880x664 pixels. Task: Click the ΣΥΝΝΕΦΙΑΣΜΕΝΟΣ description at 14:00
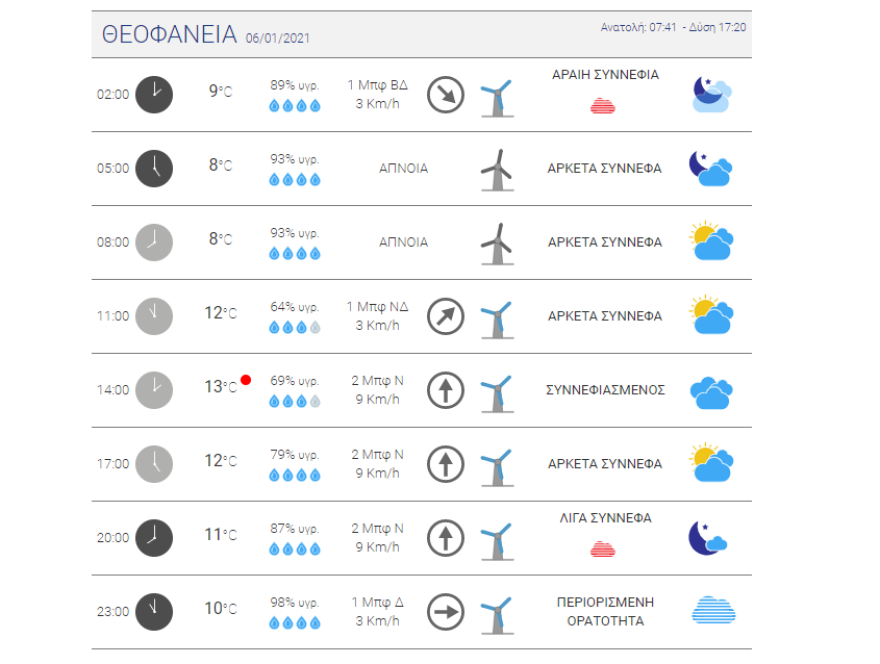605,390
